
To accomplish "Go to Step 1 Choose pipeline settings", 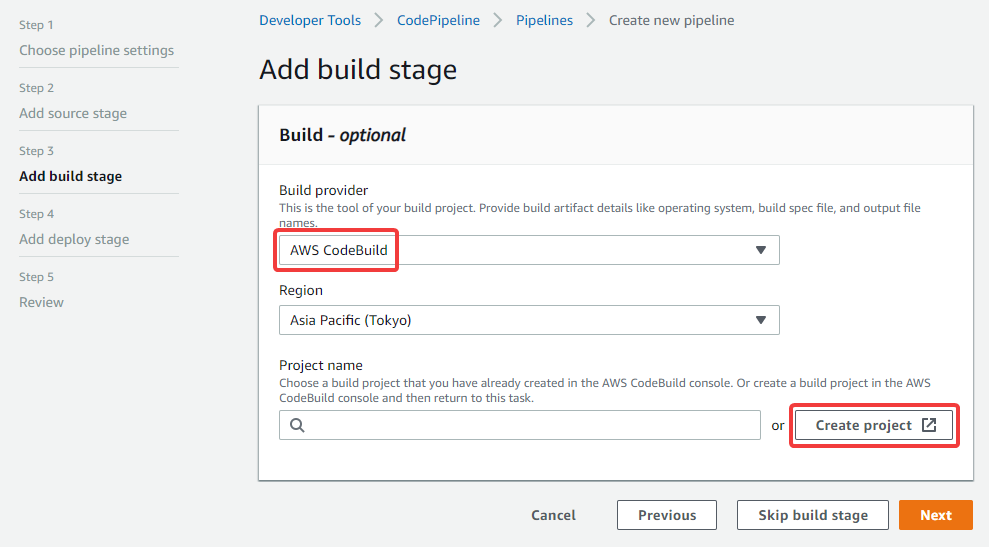I will pyautogui.click(x=97, y=50).
